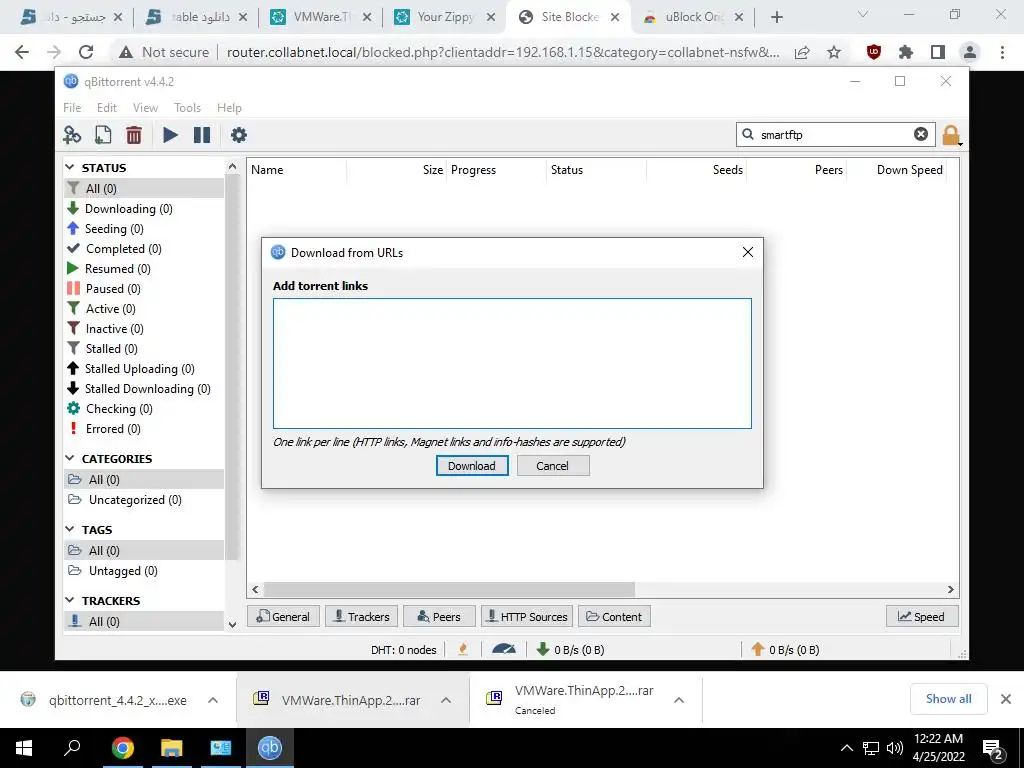Click the qBittorrent taskbar icon
This screenshot has height=768, width=1024.
(269, 747)
